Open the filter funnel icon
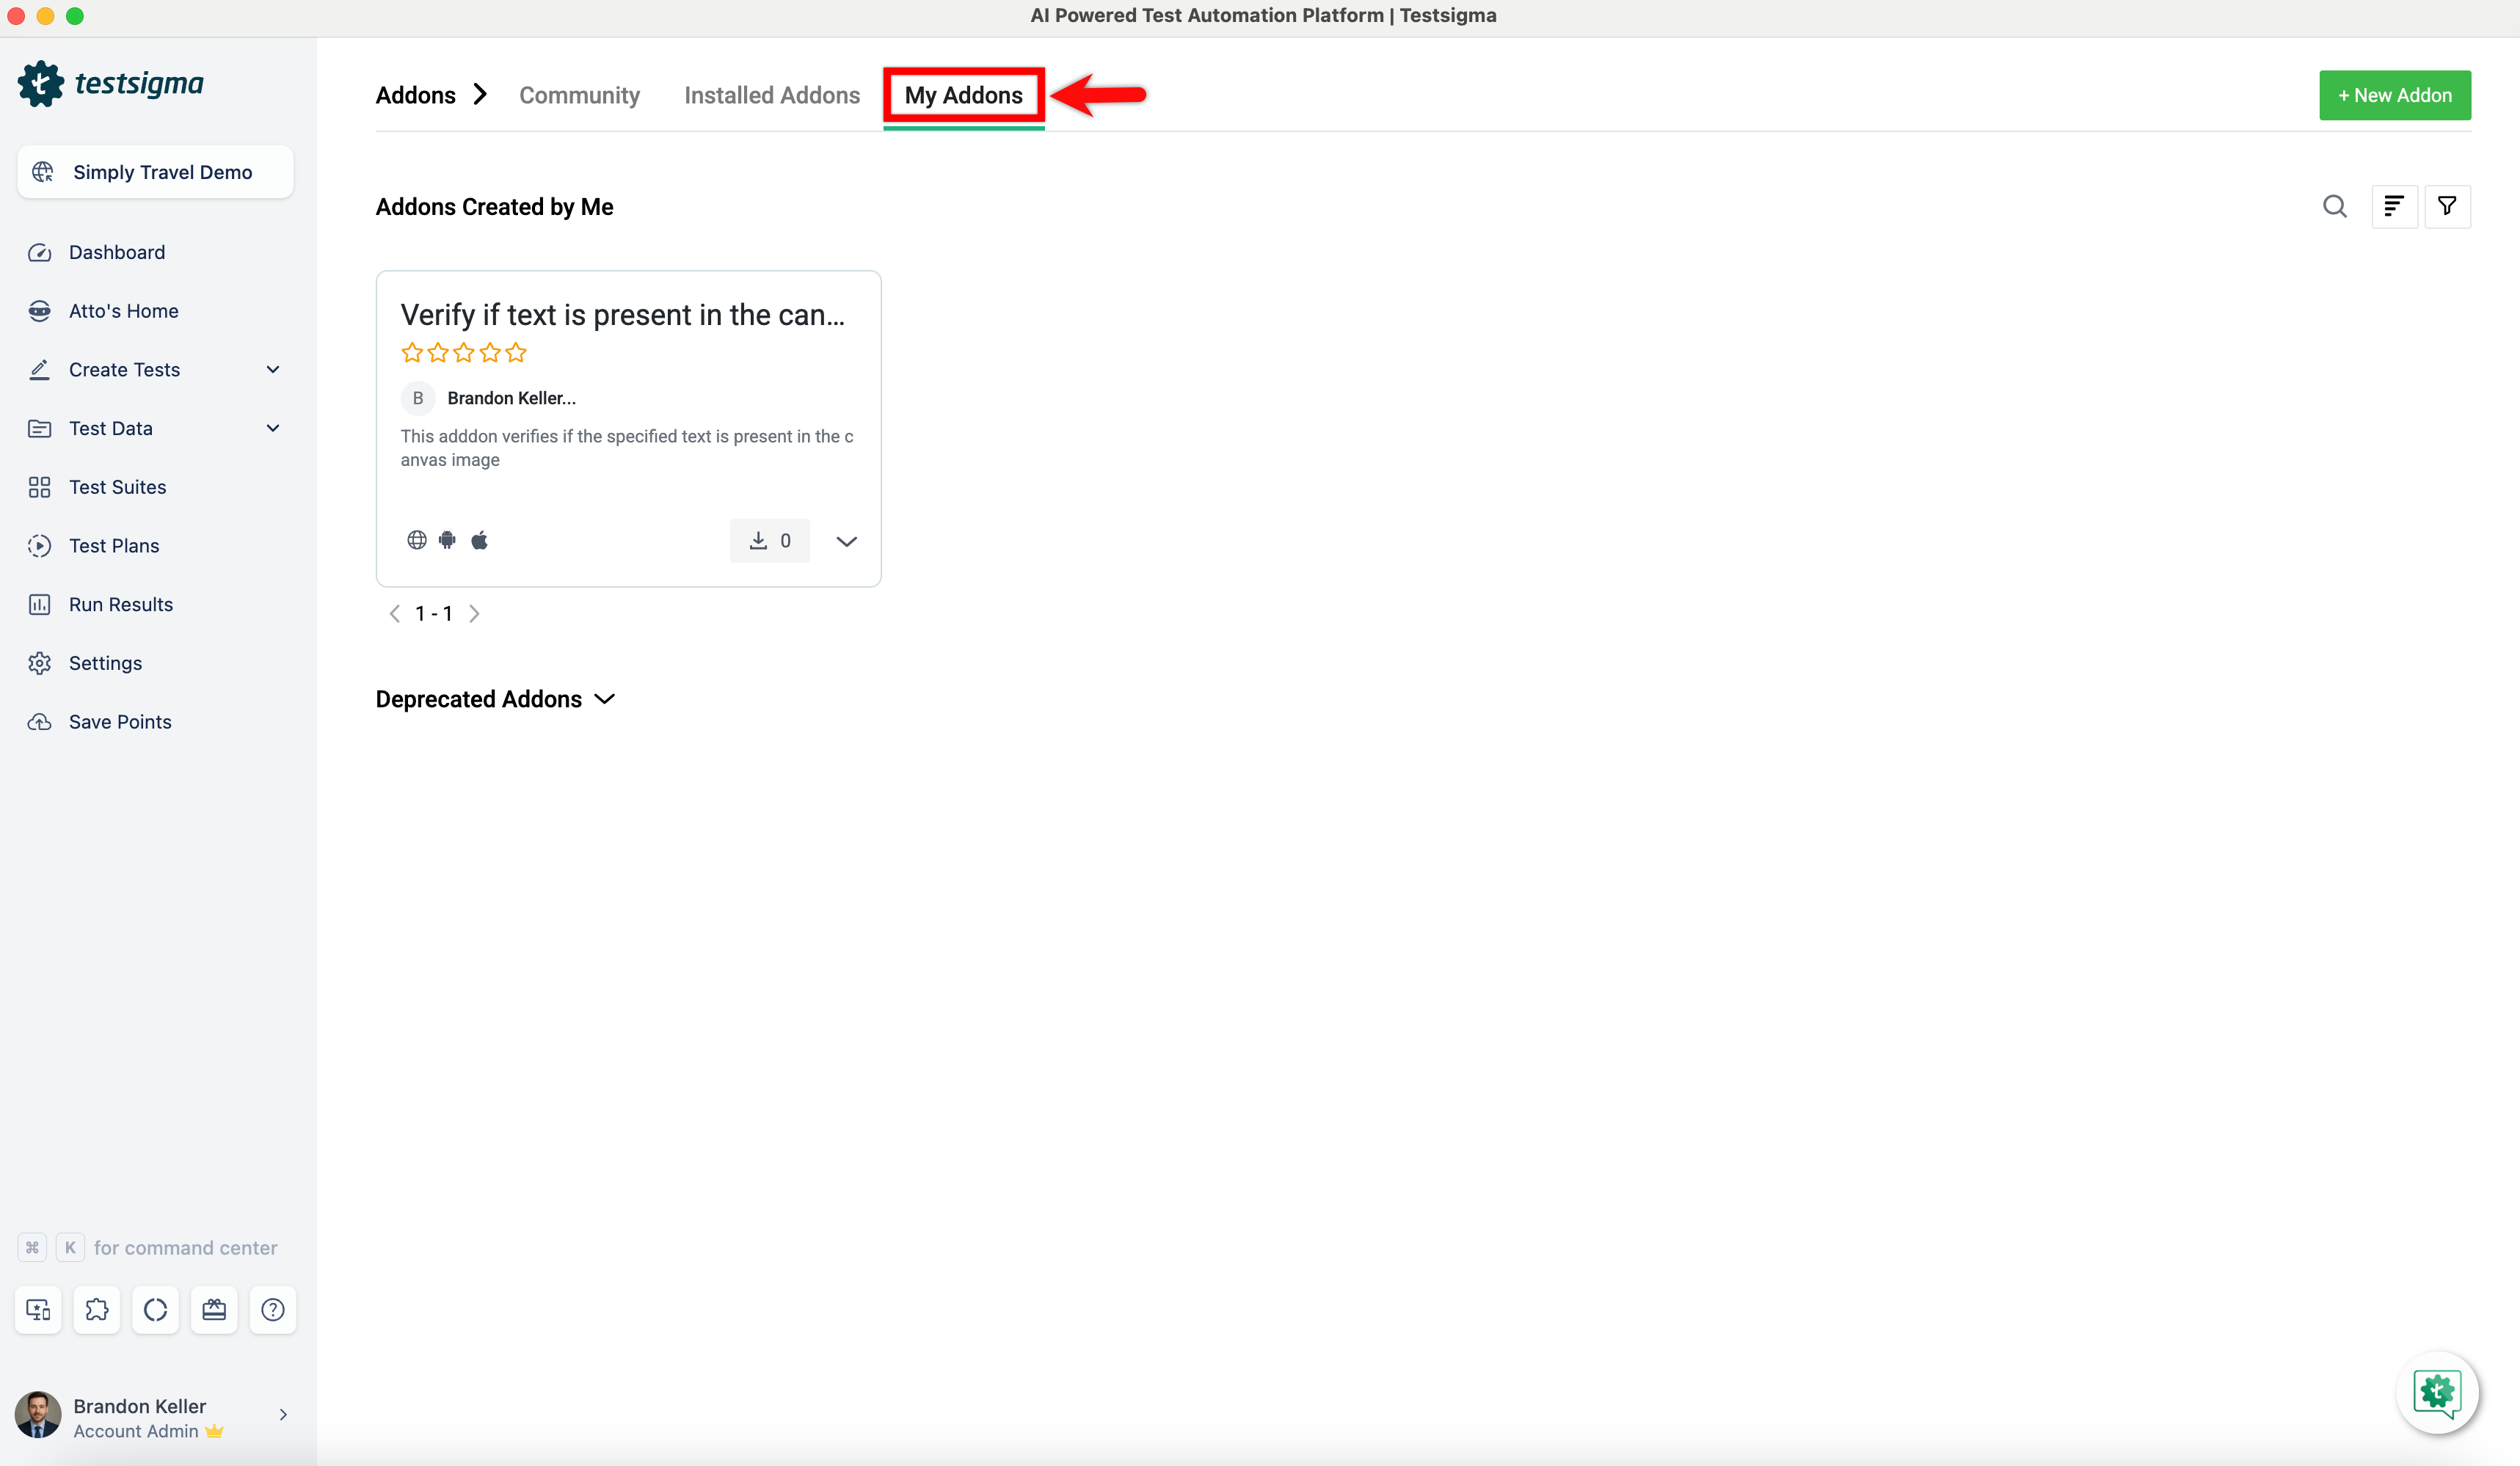The height and width of the screenshot is (1466, 2520). [2447, 206]
